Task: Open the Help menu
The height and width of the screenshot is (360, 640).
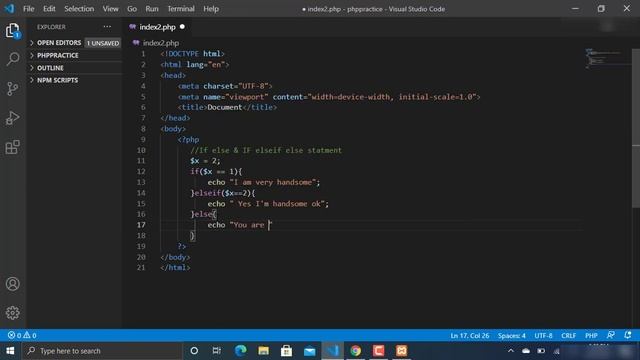Action: [x=211, y=9]
